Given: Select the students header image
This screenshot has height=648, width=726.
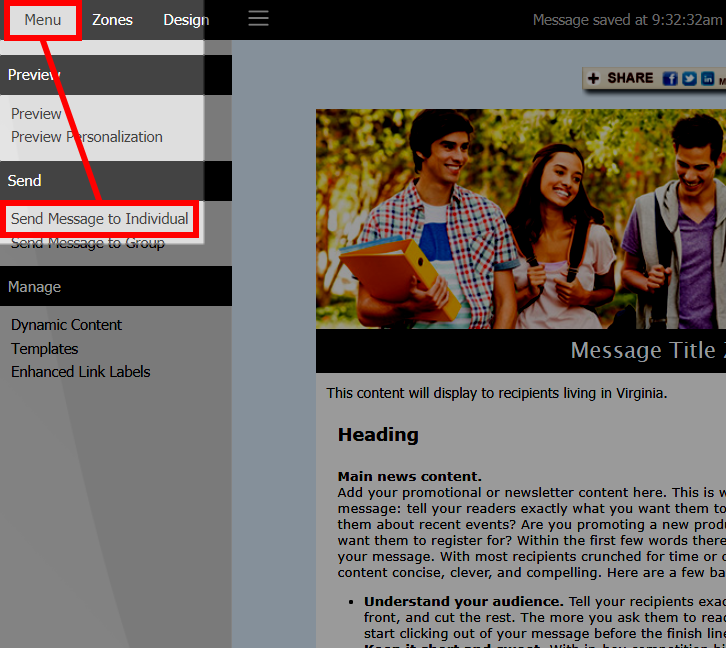Looking at the screenshot, I should 521,219.
